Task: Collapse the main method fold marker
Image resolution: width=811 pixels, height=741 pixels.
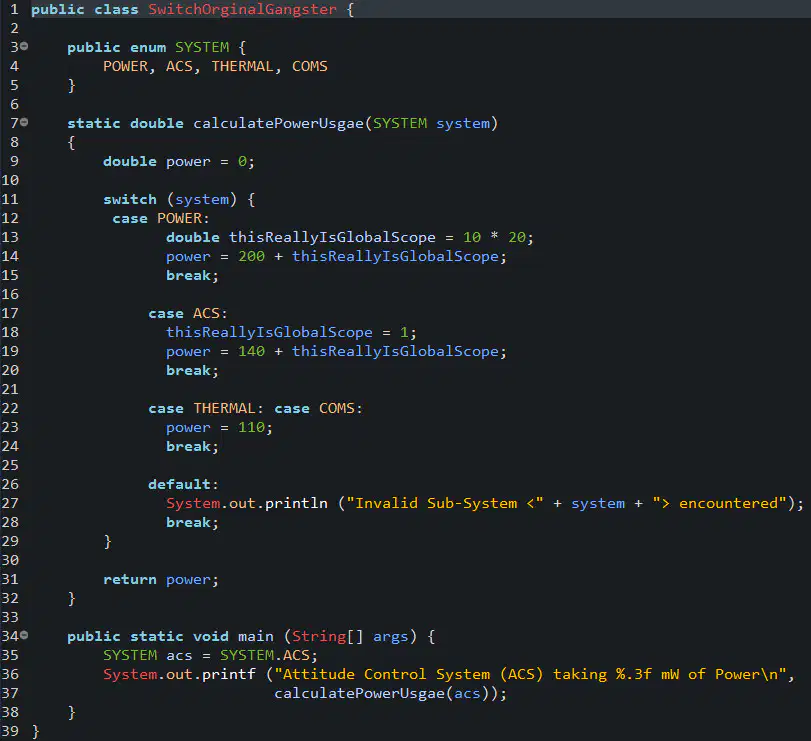Action: tap(24, 636)
